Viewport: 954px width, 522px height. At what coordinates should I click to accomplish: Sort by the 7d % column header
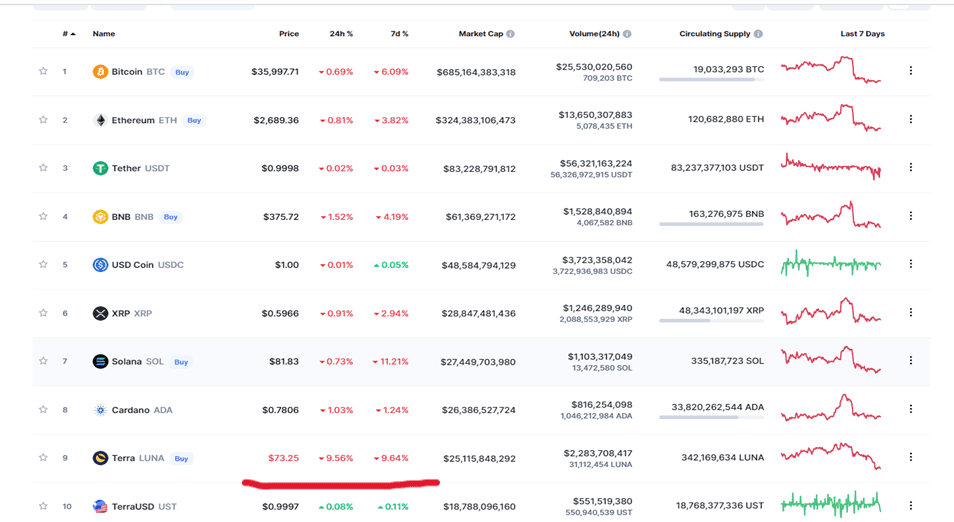click(x=399, y=34)
